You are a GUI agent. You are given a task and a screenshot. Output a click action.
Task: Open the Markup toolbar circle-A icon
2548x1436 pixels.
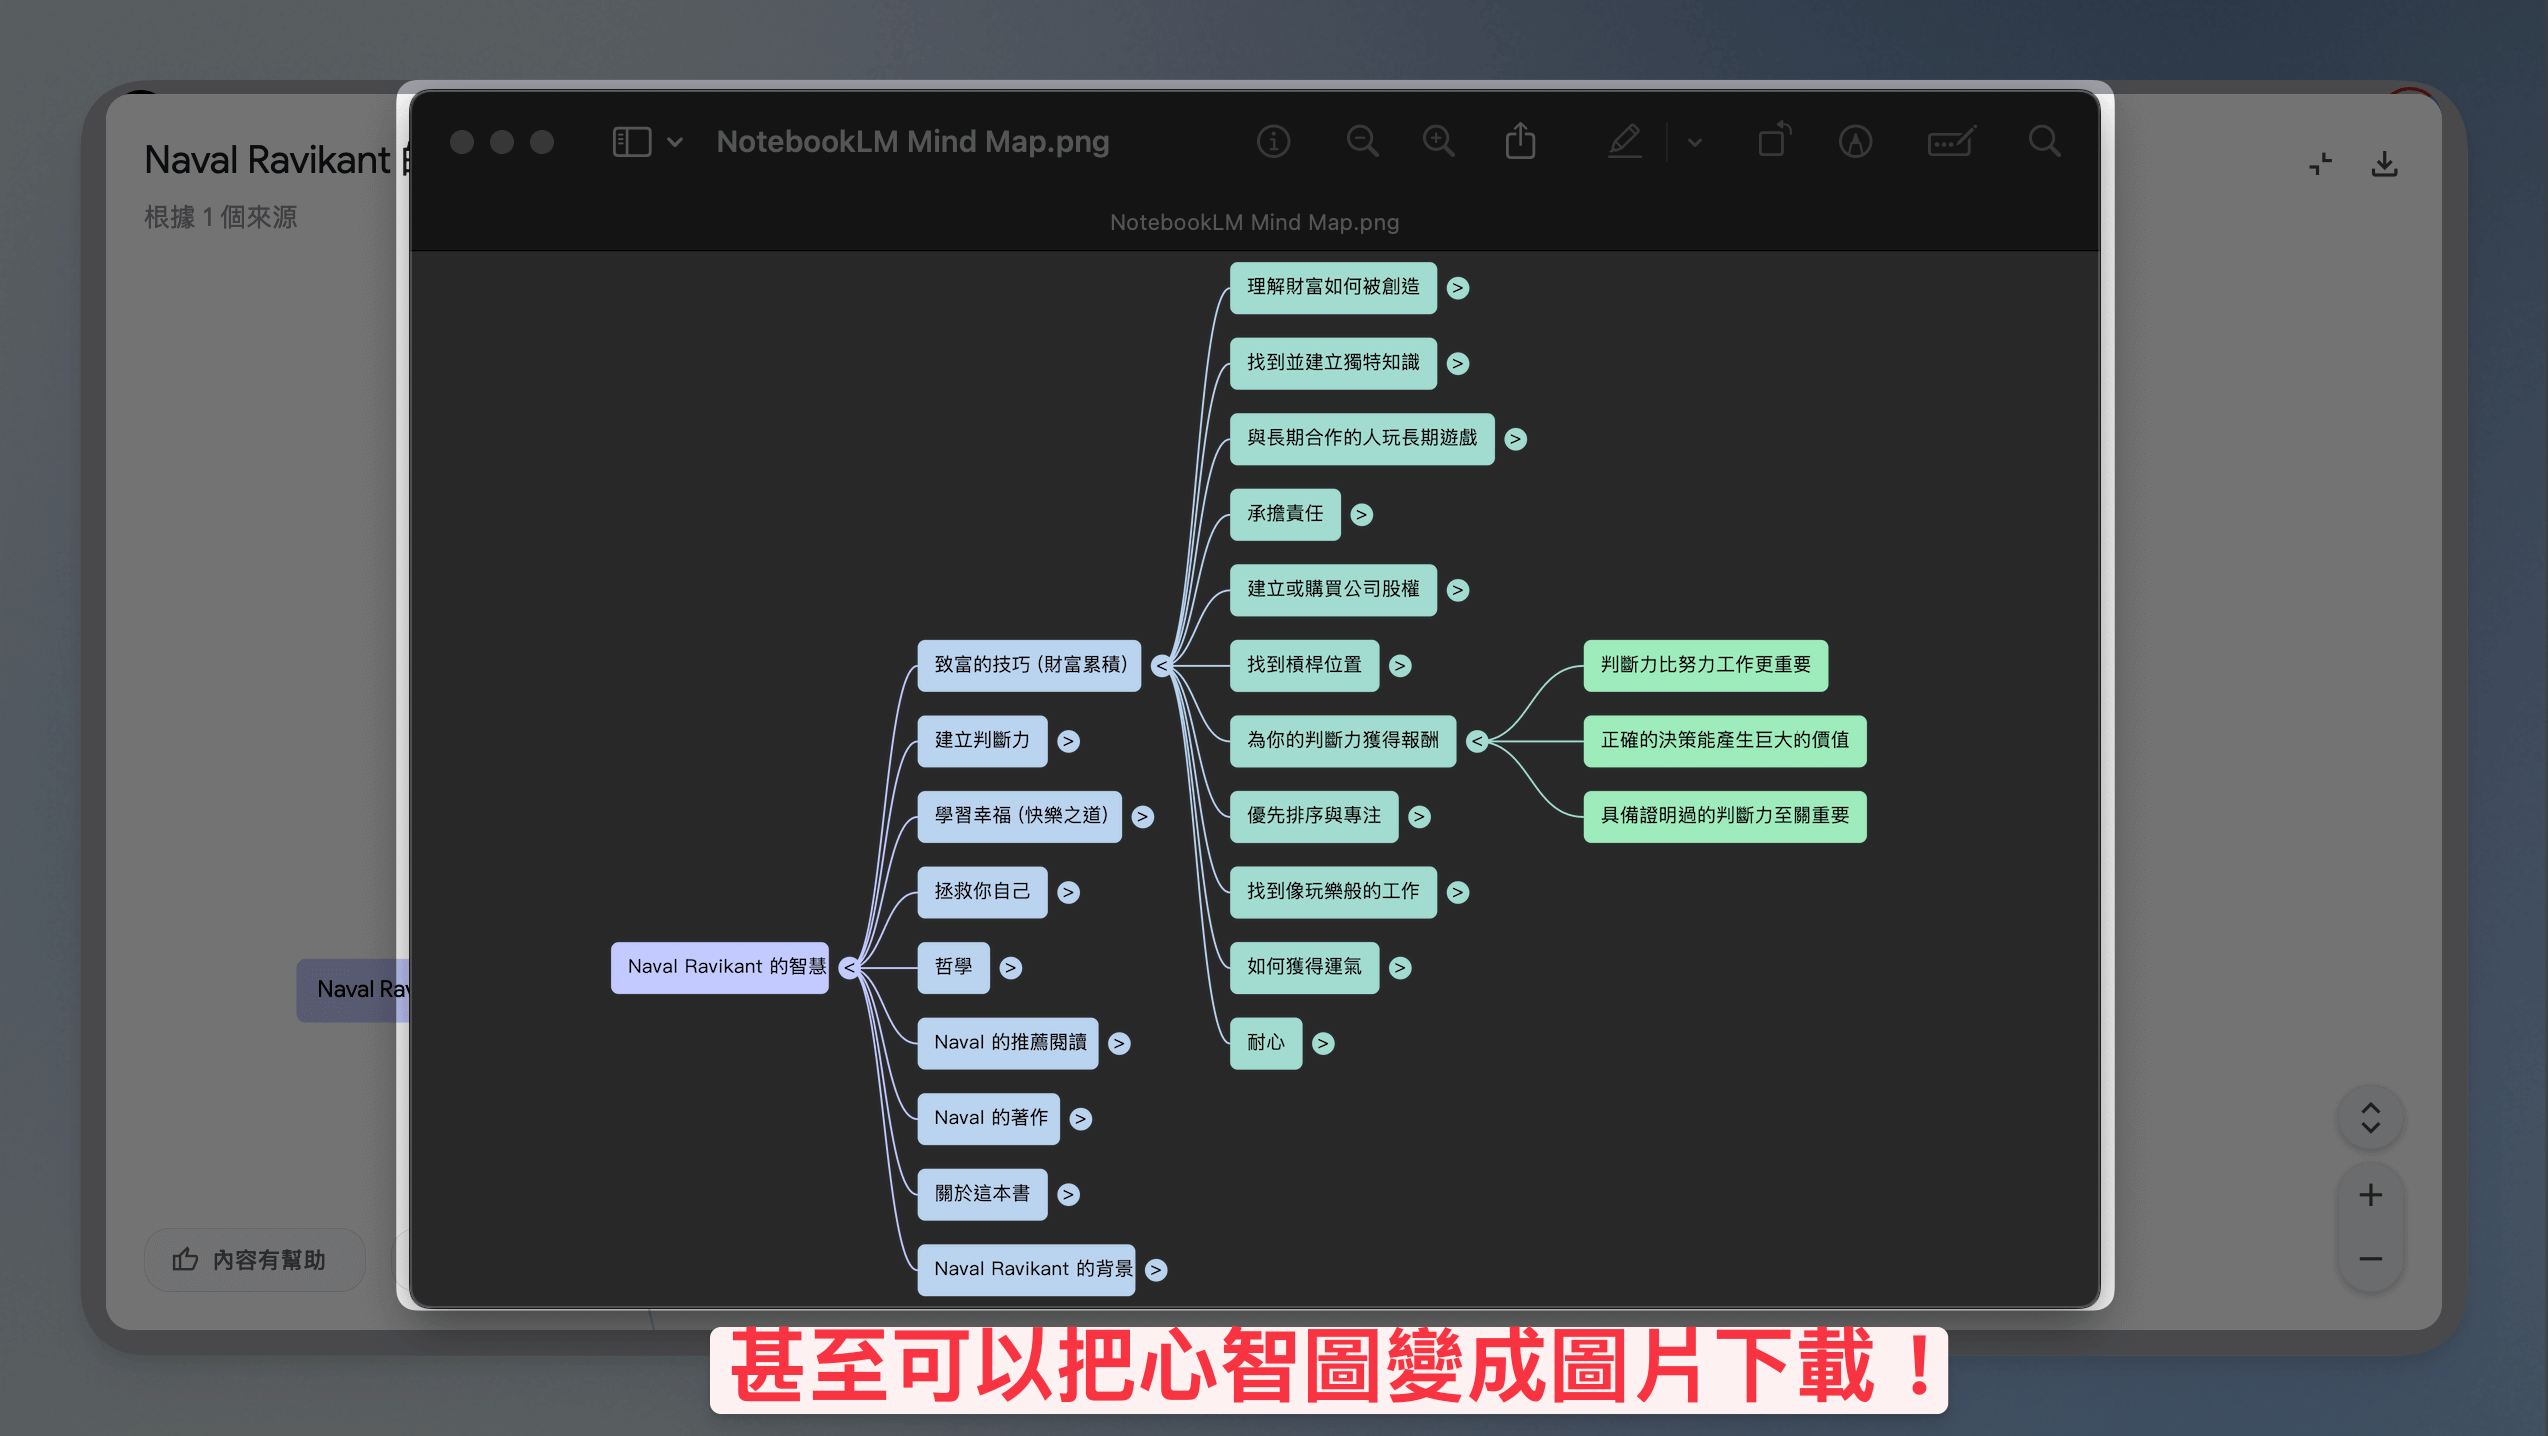point(1855,142)
